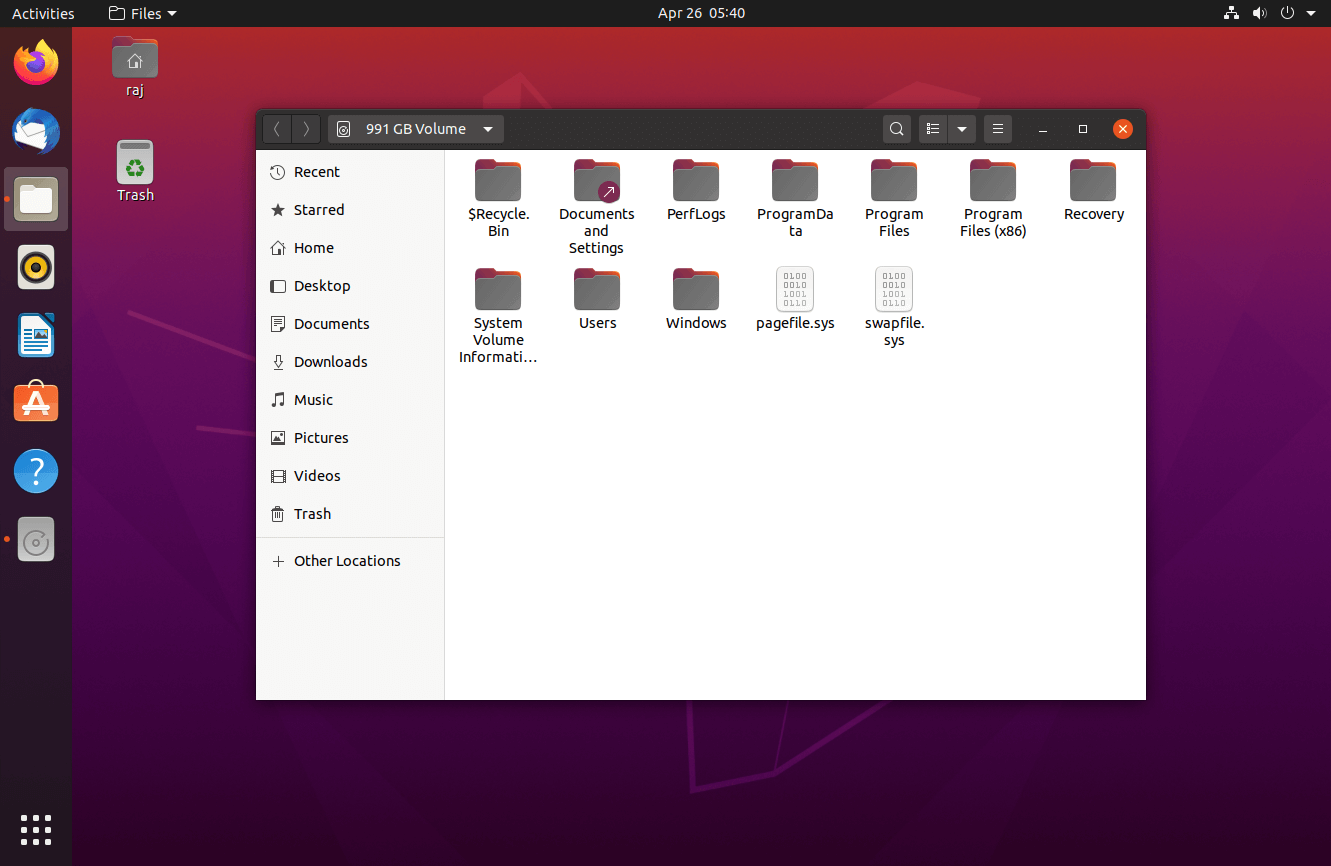
Task: Click the volume icon in top bar
Action: pyautogui.click(x=1259, y=13)
